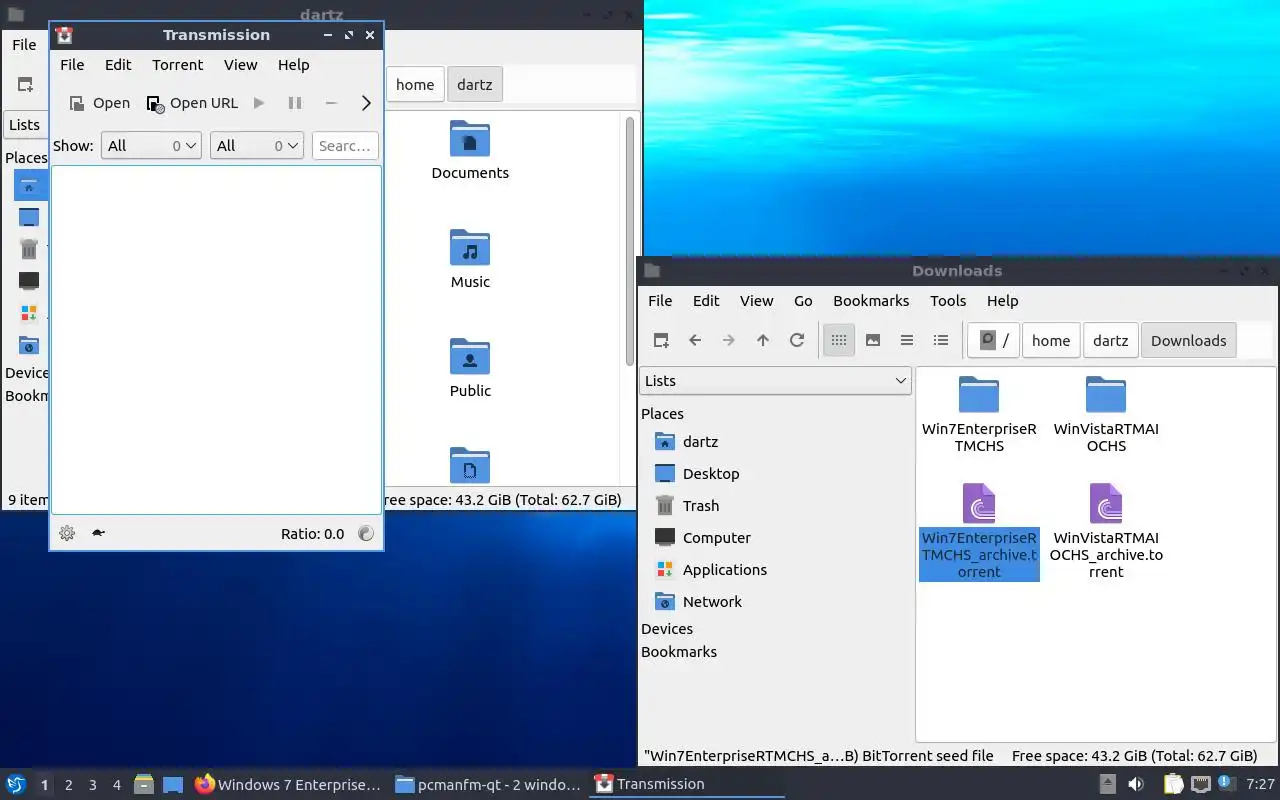This screenshot has height=800, width=1280.
Task: Open the Win7EnterpriseRTMCHS folder
Action: 979,415
